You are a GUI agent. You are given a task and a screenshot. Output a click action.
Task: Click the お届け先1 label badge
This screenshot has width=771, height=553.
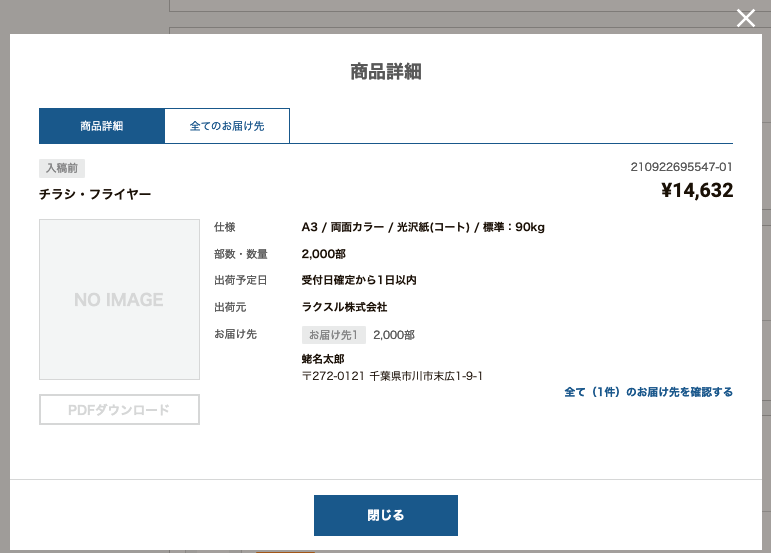pos(333,335)
